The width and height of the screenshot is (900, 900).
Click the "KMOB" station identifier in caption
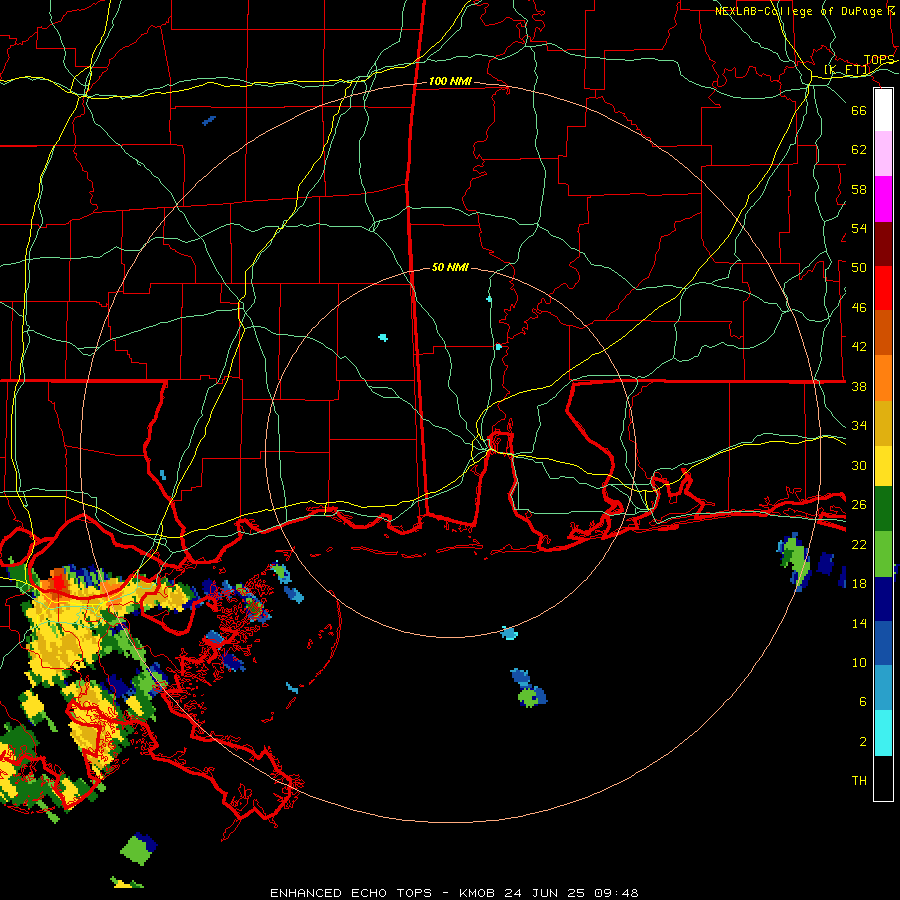[x=477, y=893]
